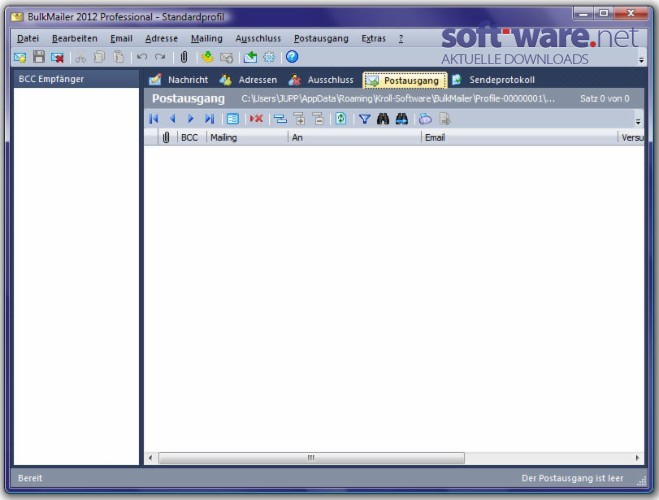Click the 'Satz 0 von 0' record counter
Screen dimensions: 659x500
[604, 99]
